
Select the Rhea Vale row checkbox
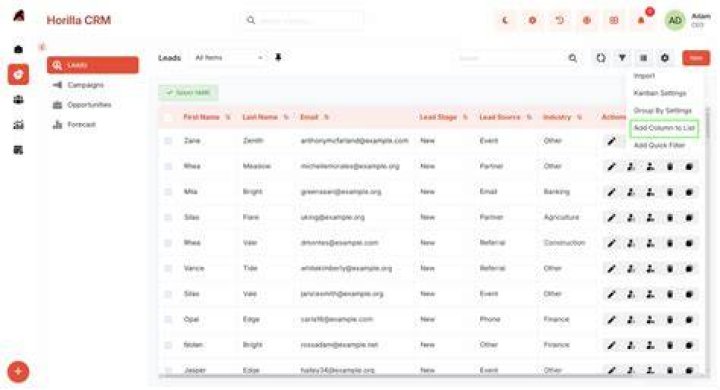[168, 243]
